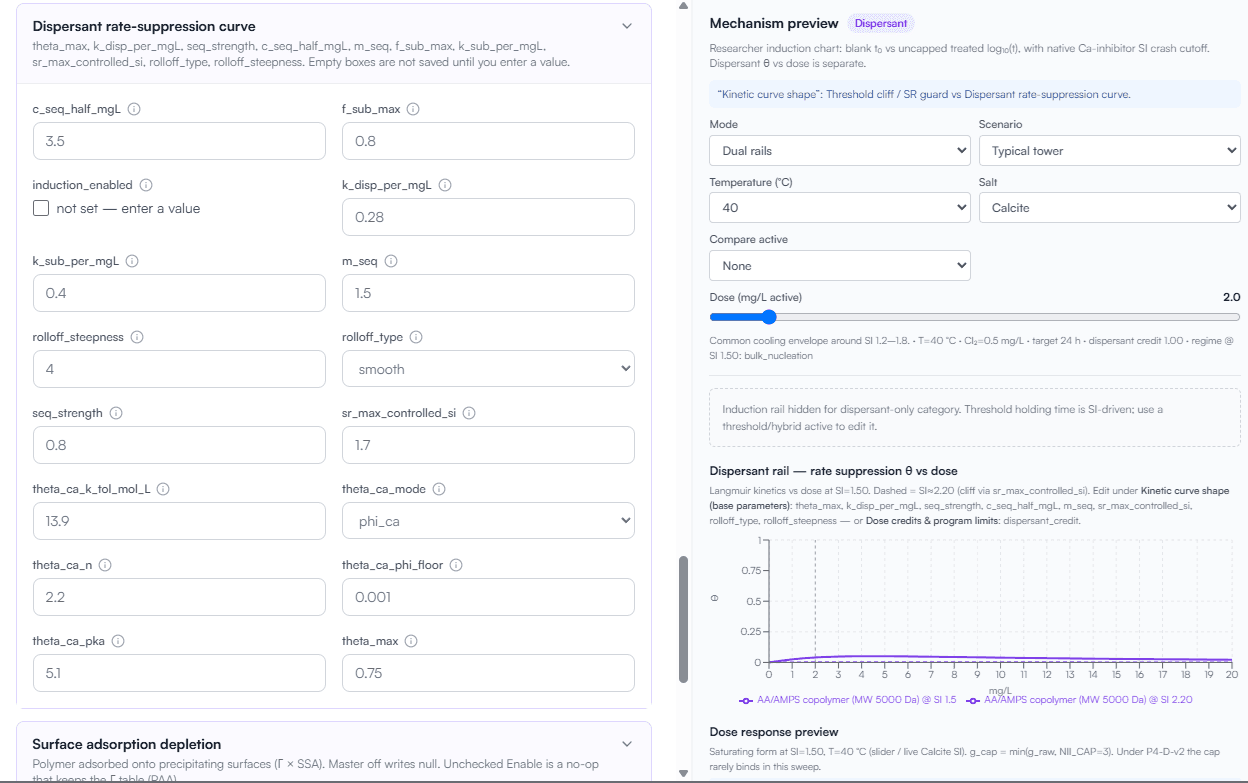Open info icon beside theta_ca_phi_floor
1248x783 pixels.
click(456, 565)
